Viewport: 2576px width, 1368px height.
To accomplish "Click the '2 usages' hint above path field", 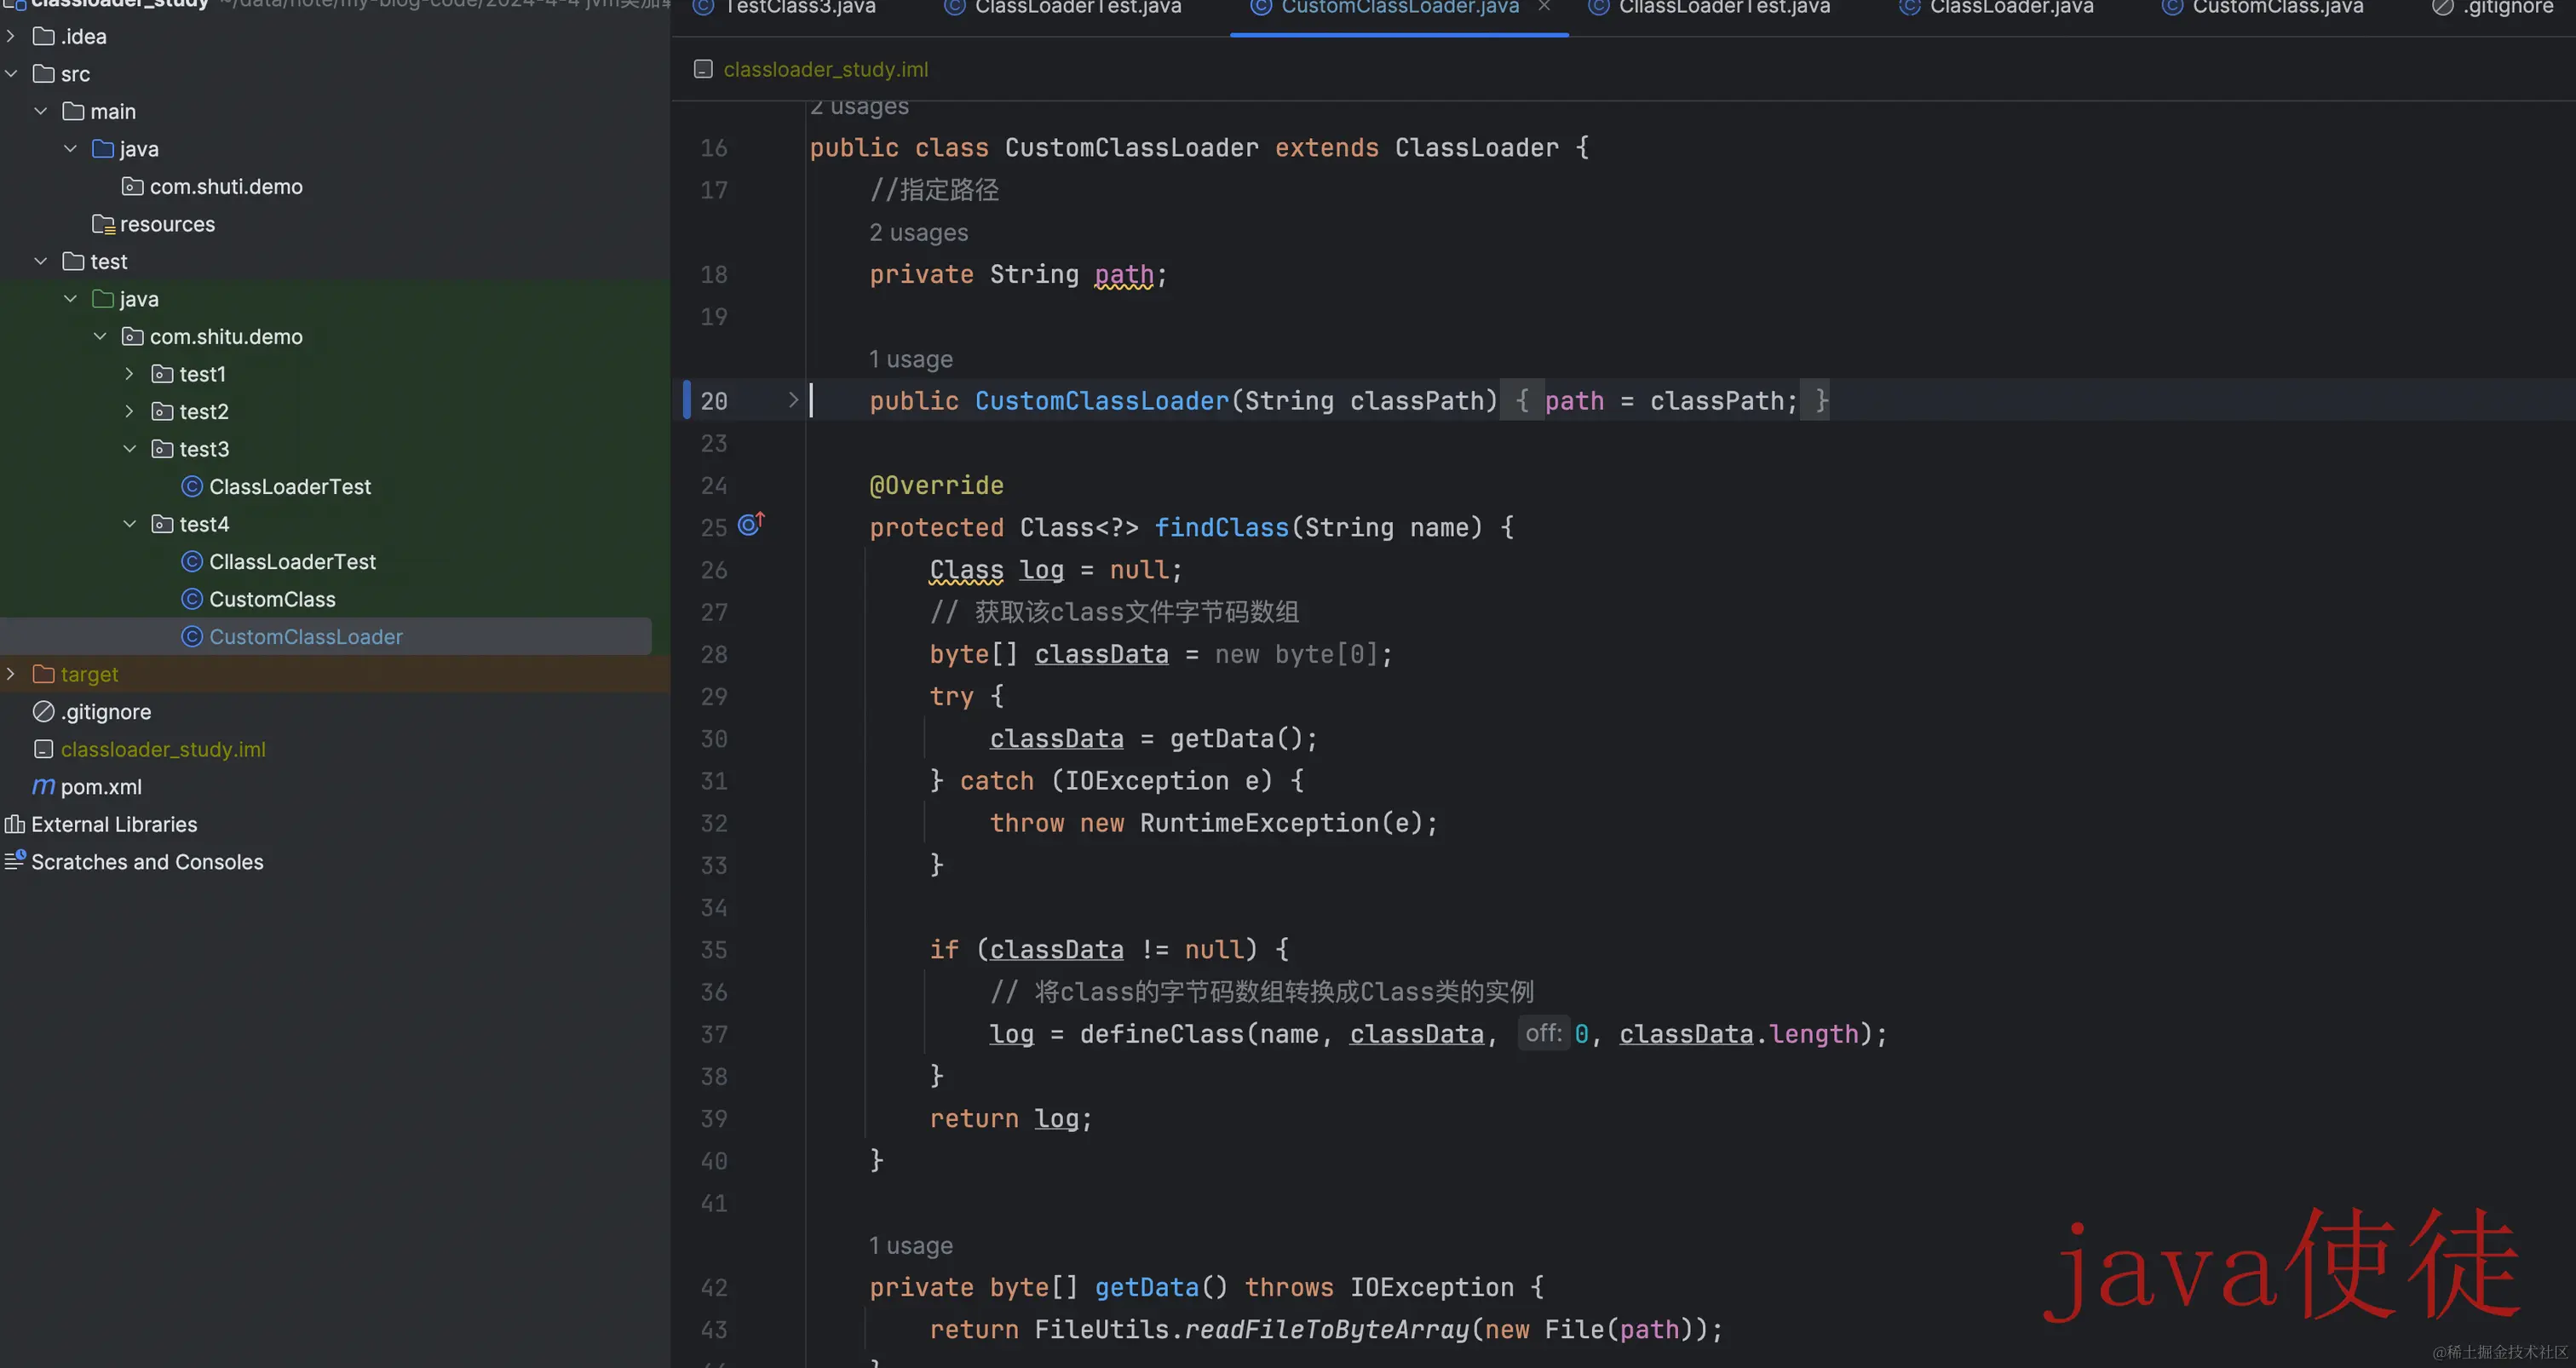I will (918, 232).
